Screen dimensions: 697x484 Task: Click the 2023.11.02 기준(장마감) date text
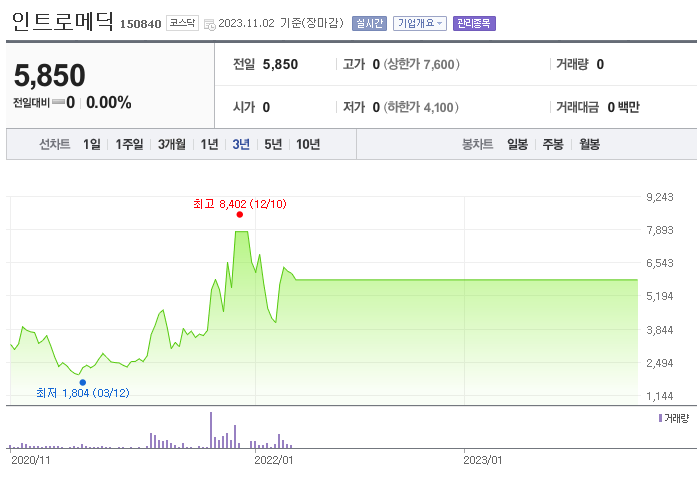(x=281, y=23)
